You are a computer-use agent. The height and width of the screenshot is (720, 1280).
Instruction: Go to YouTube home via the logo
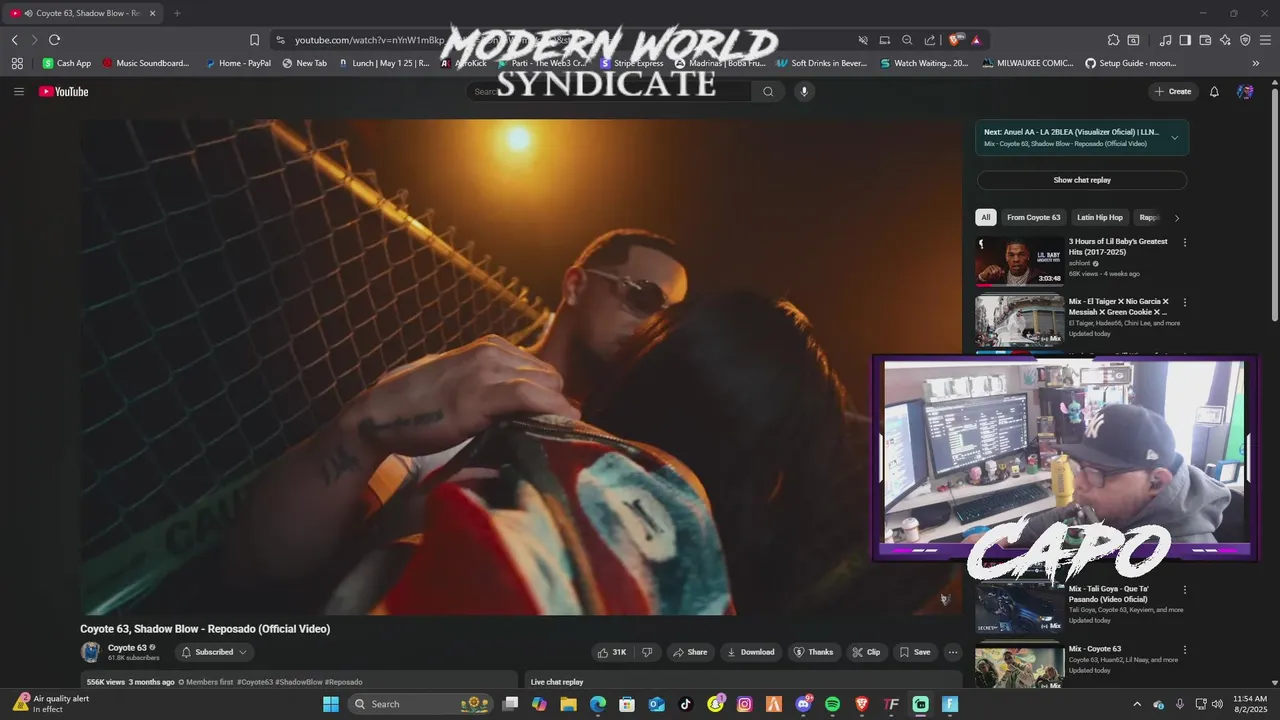tap(64, 91)
